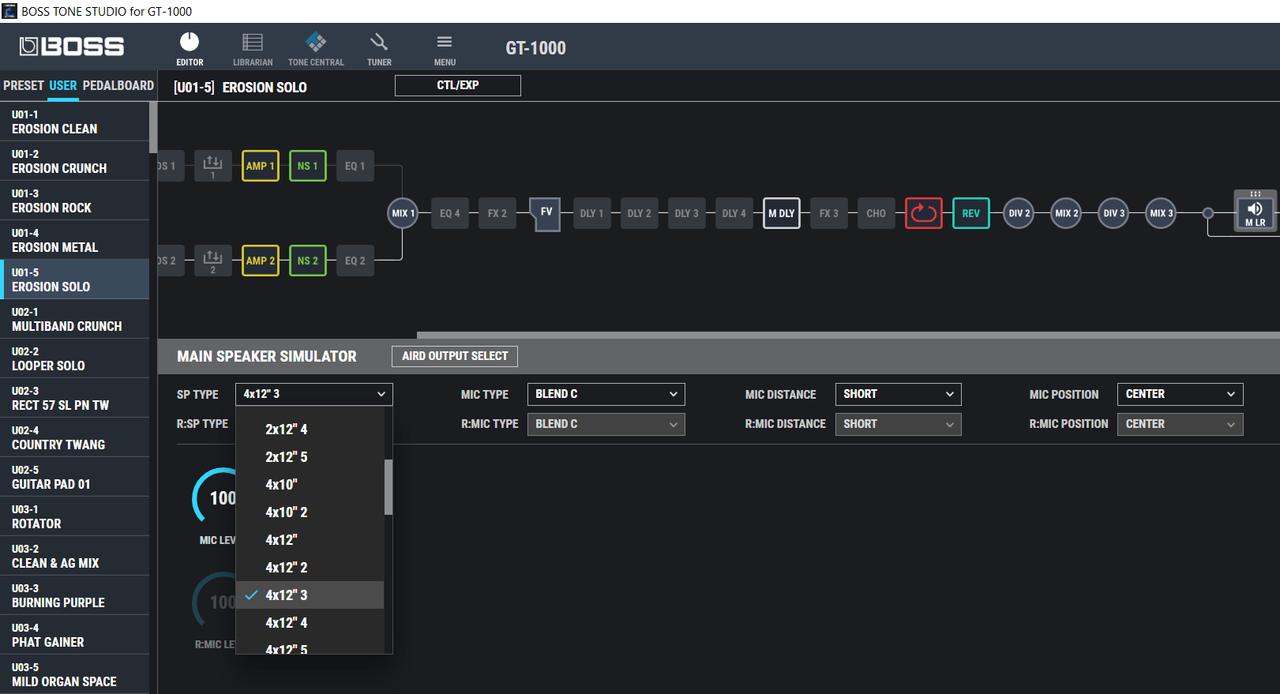This screenshot has width=1280, height=694.
Task: Select the DIV 2 divider node
Action: pyautogui.click(x=1019, y=213)
